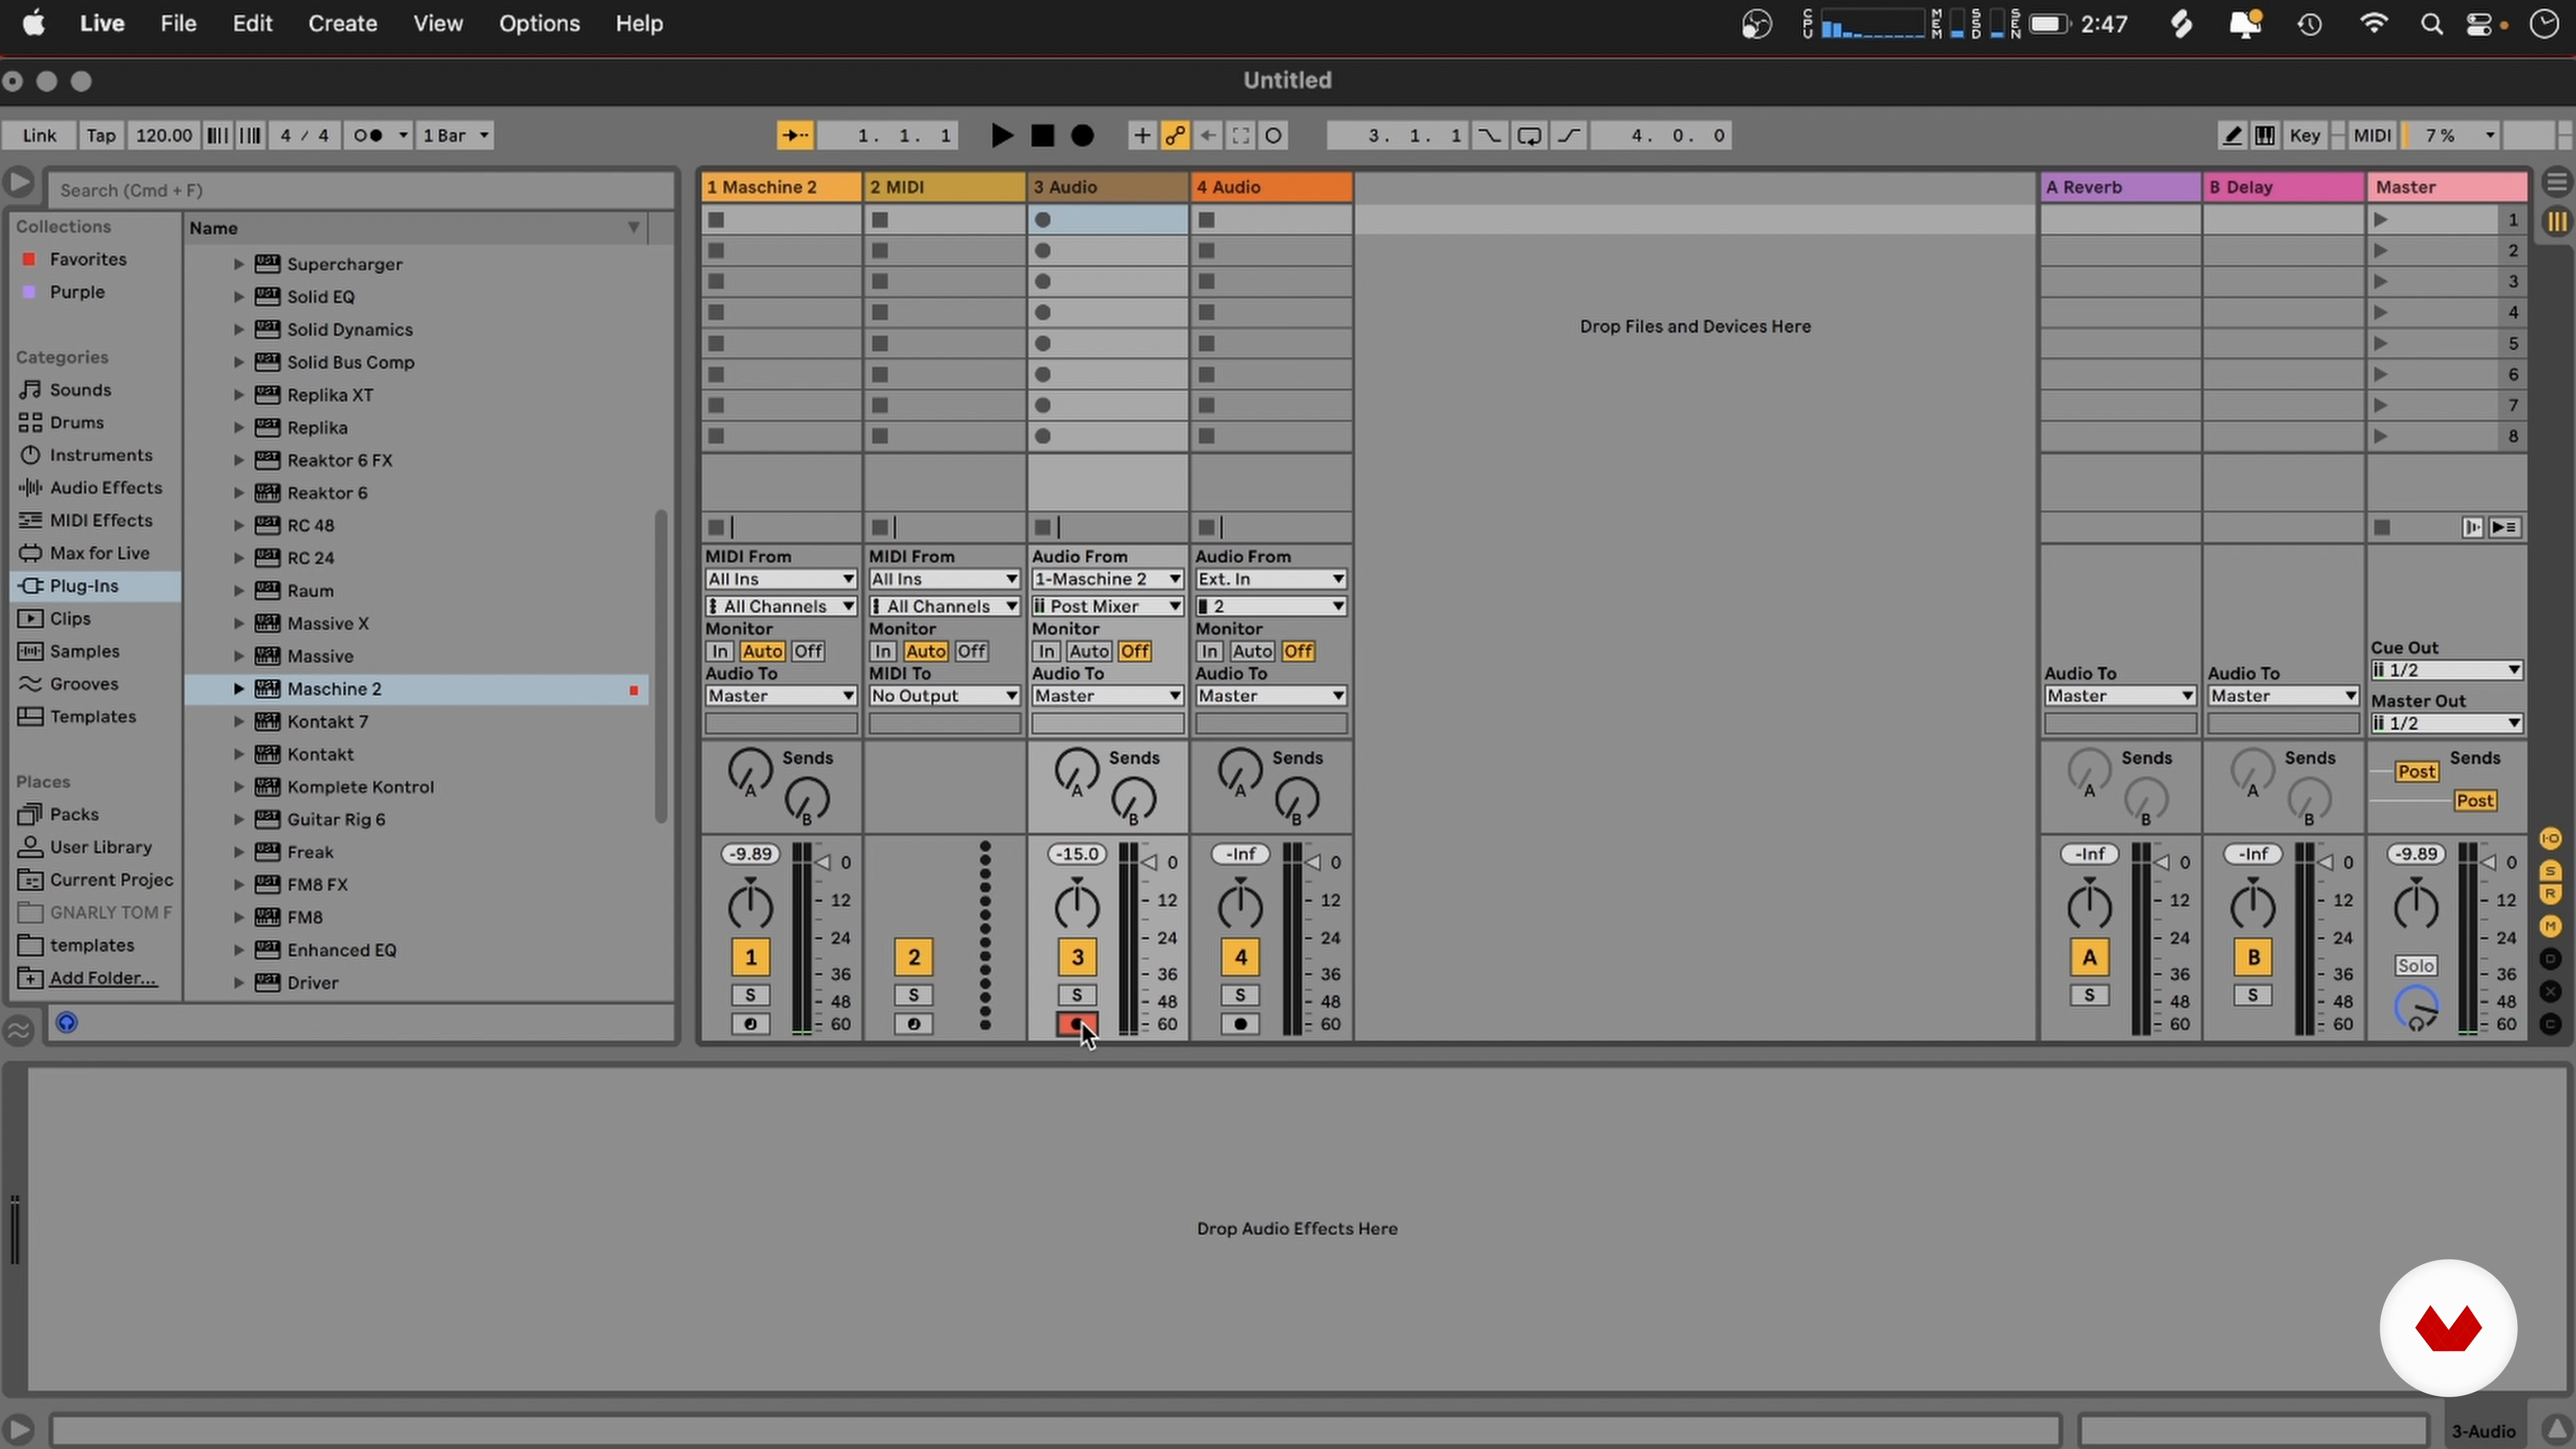Open the Edit menu
The image size is (2576, 1449).
pyautogui.click(x=252, y=23)
